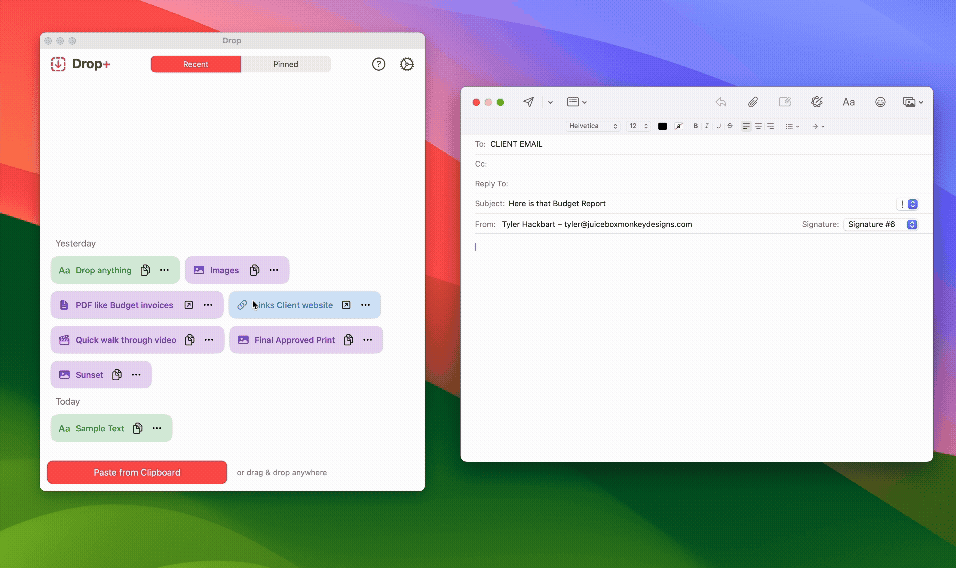This screenshot has height=568, width=956.
Task: Align text left in Mail format bar
Action: (746, 126)
